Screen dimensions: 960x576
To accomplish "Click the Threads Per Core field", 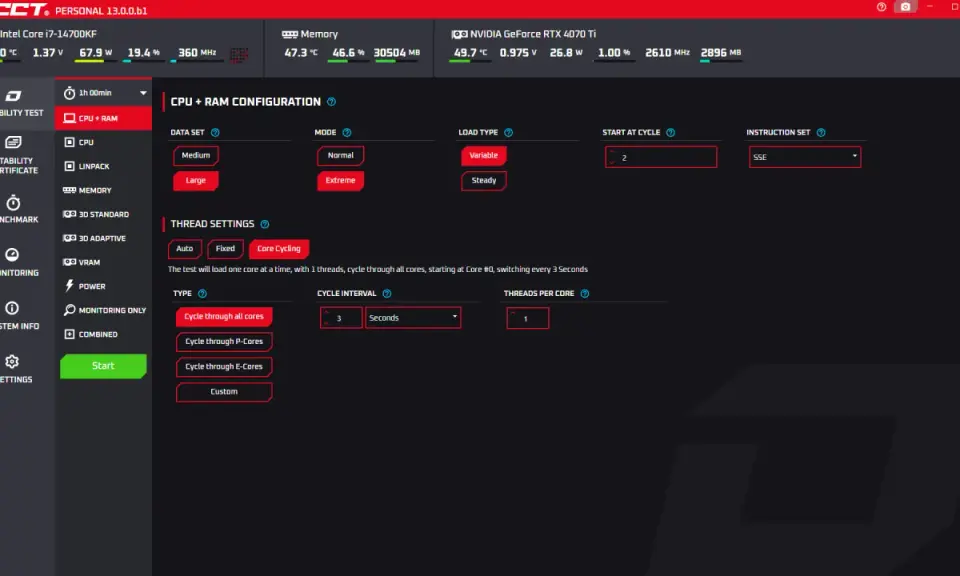I will [x=528, y=318].
